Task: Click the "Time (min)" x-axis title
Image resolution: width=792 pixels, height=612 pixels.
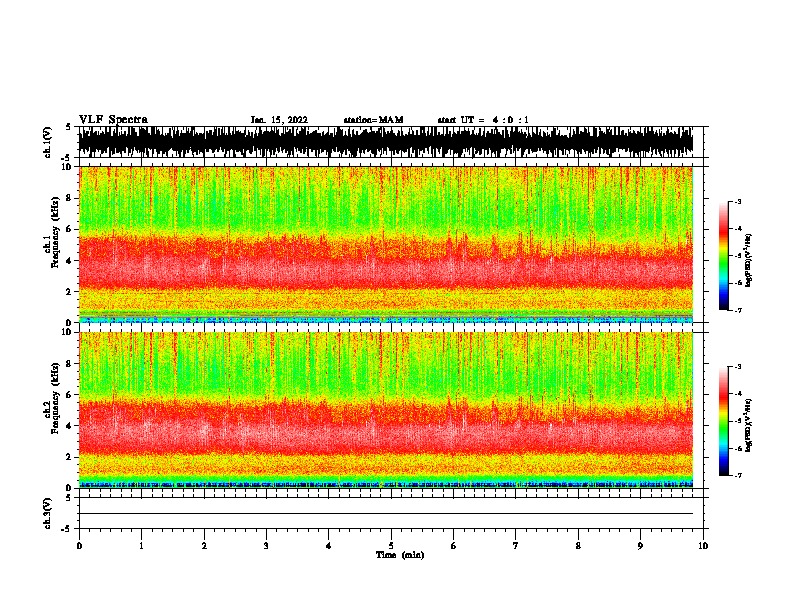Action: [x=400, y=555]
